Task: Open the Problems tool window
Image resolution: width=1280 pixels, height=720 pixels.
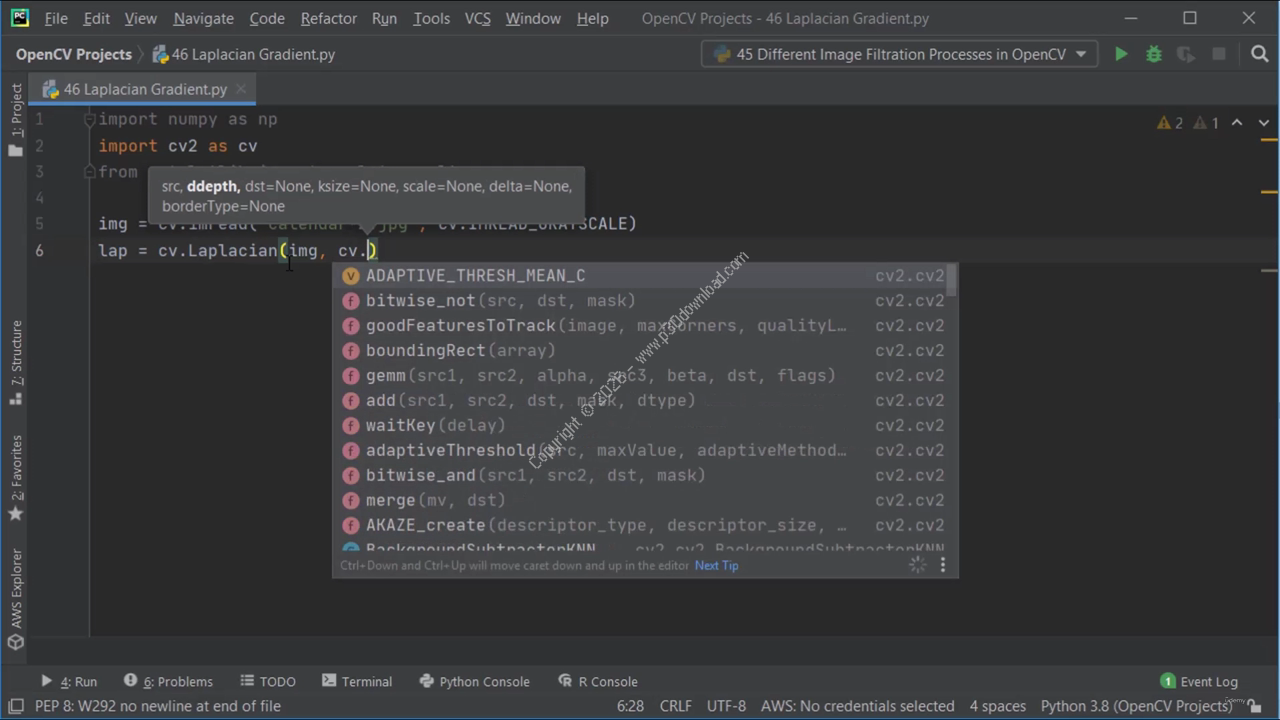Action: tap(168, 681)
